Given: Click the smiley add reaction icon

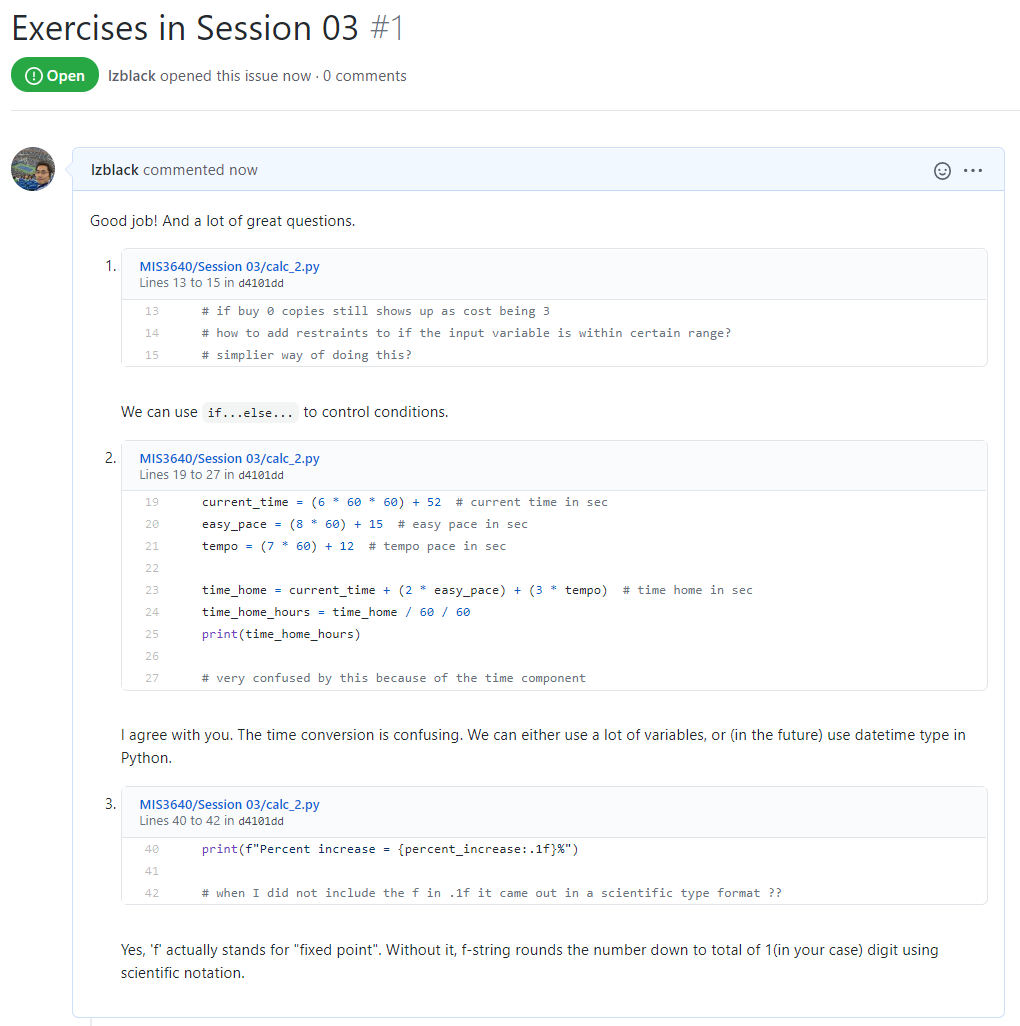Looking at the screenshot, I should click(941, 171).
